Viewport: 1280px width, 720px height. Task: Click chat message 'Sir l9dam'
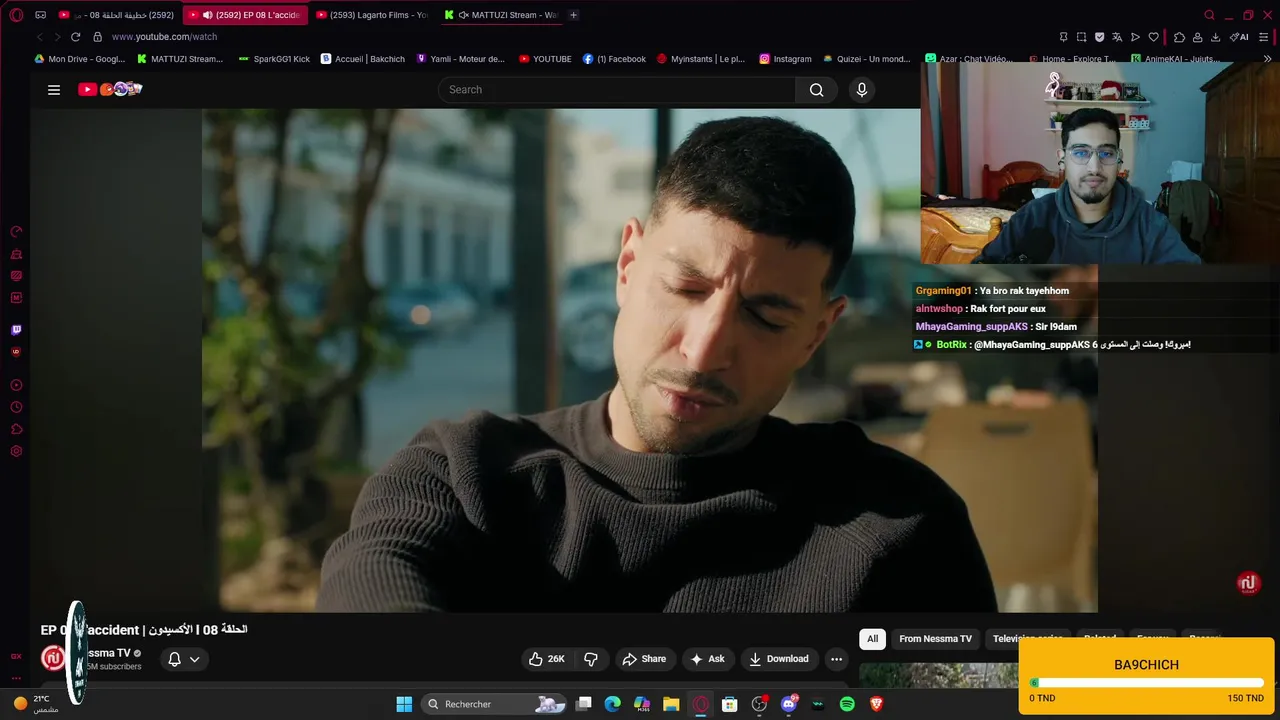pyautogui.click(x=1056, y=327)
